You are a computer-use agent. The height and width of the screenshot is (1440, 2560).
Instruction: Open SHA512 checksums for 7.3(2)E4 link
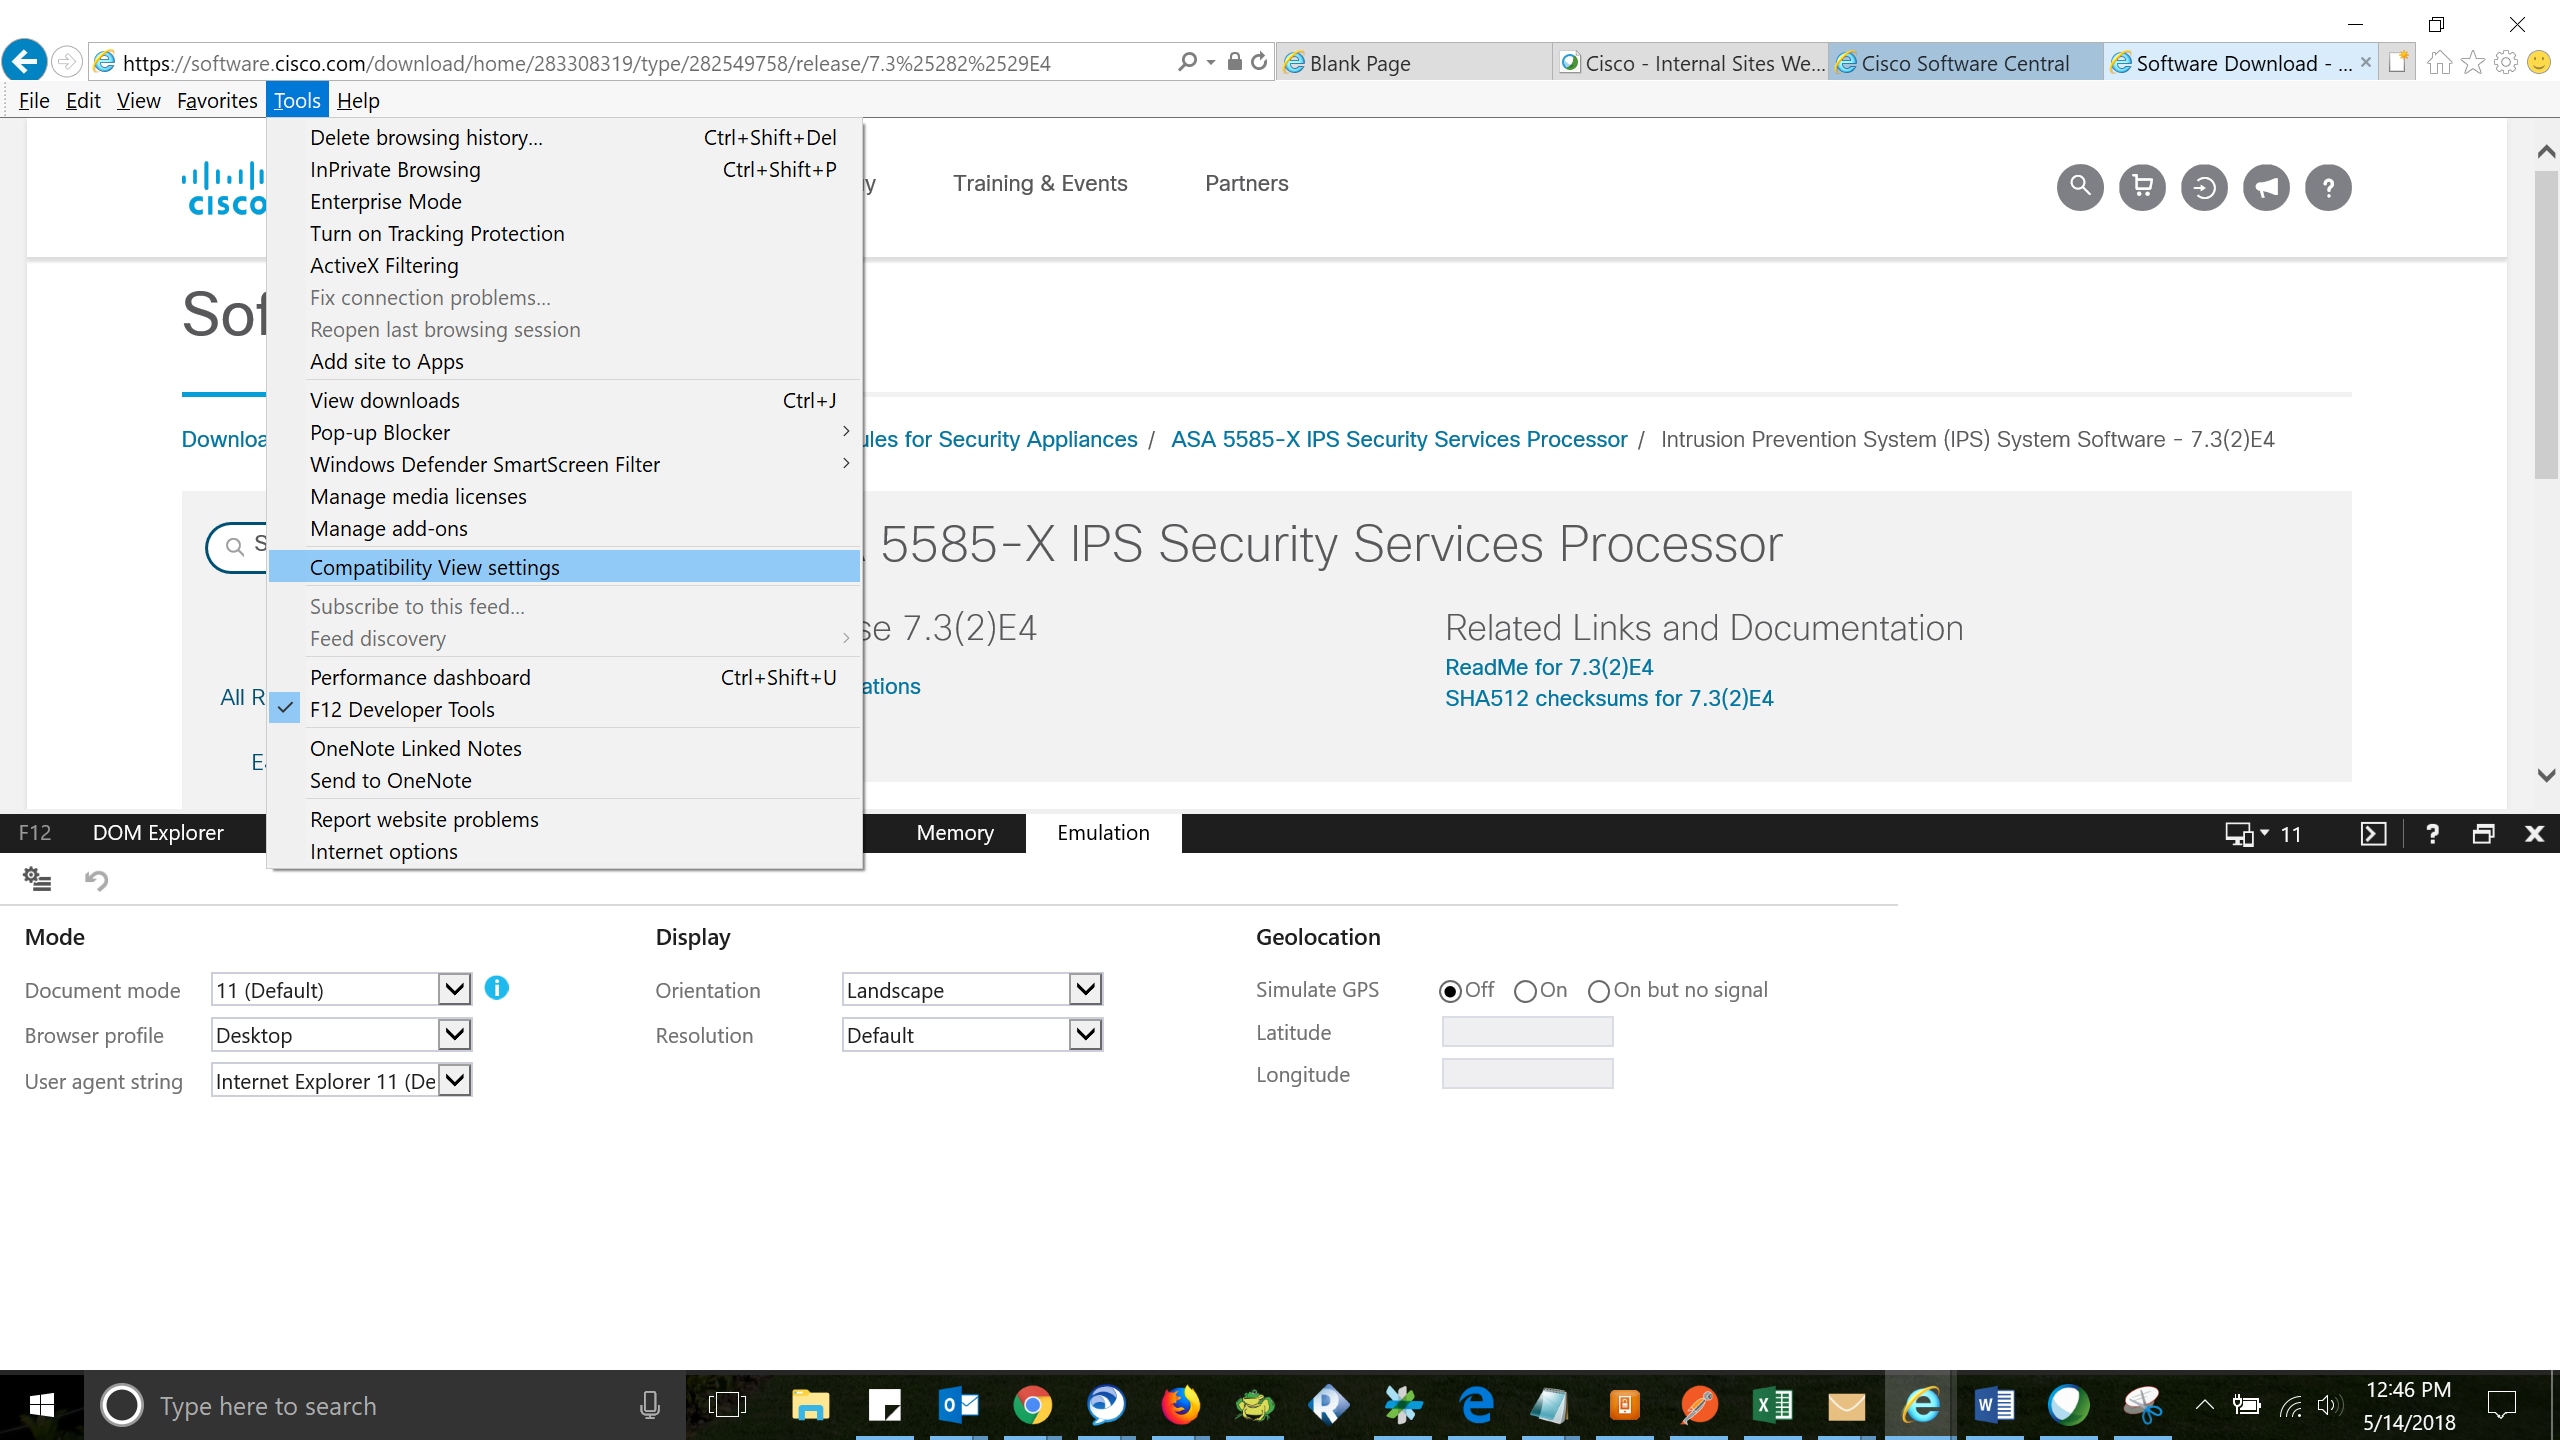click(1609, 698)
